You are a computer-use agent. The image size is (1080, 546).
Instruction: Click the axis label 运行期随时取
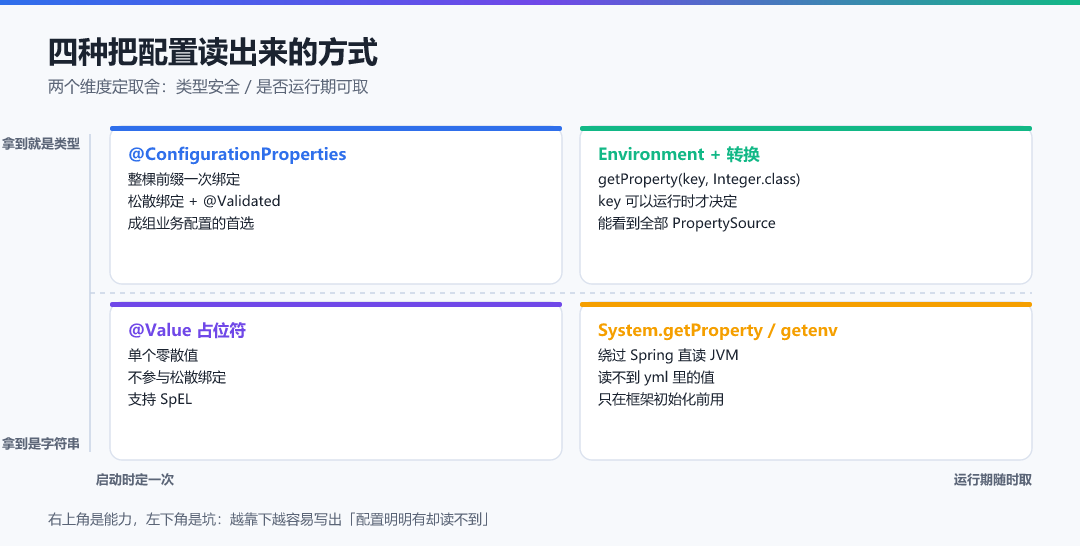(993, 480)
